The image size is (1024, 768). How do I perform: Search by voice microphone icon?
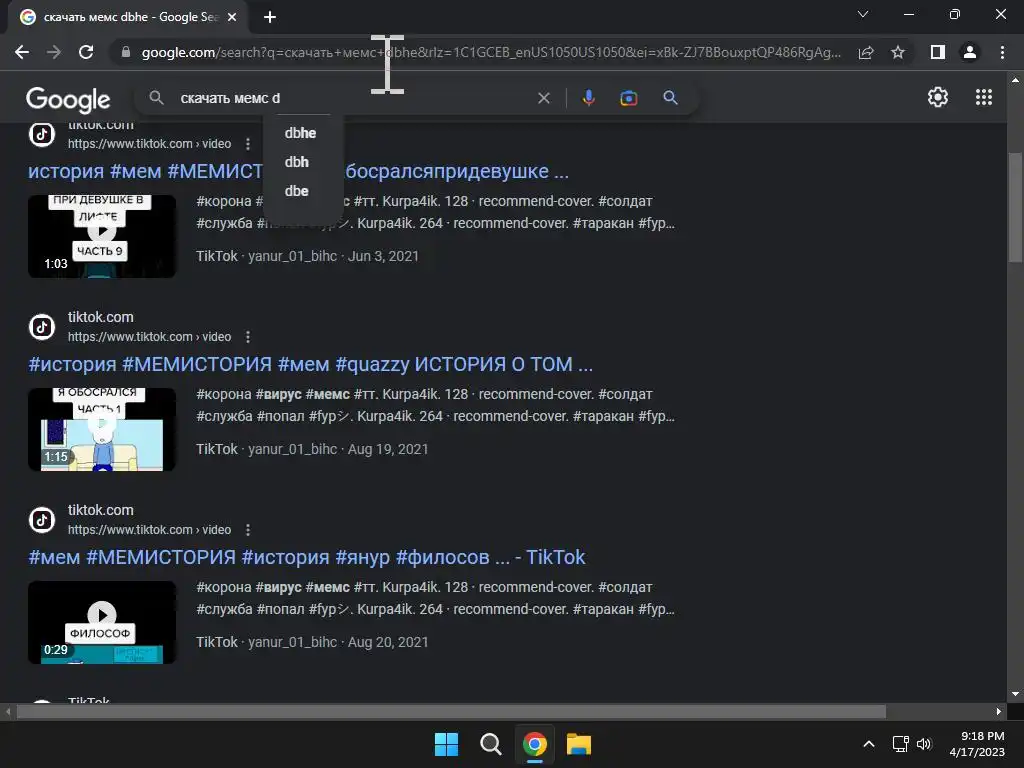[x=588, y=98]
